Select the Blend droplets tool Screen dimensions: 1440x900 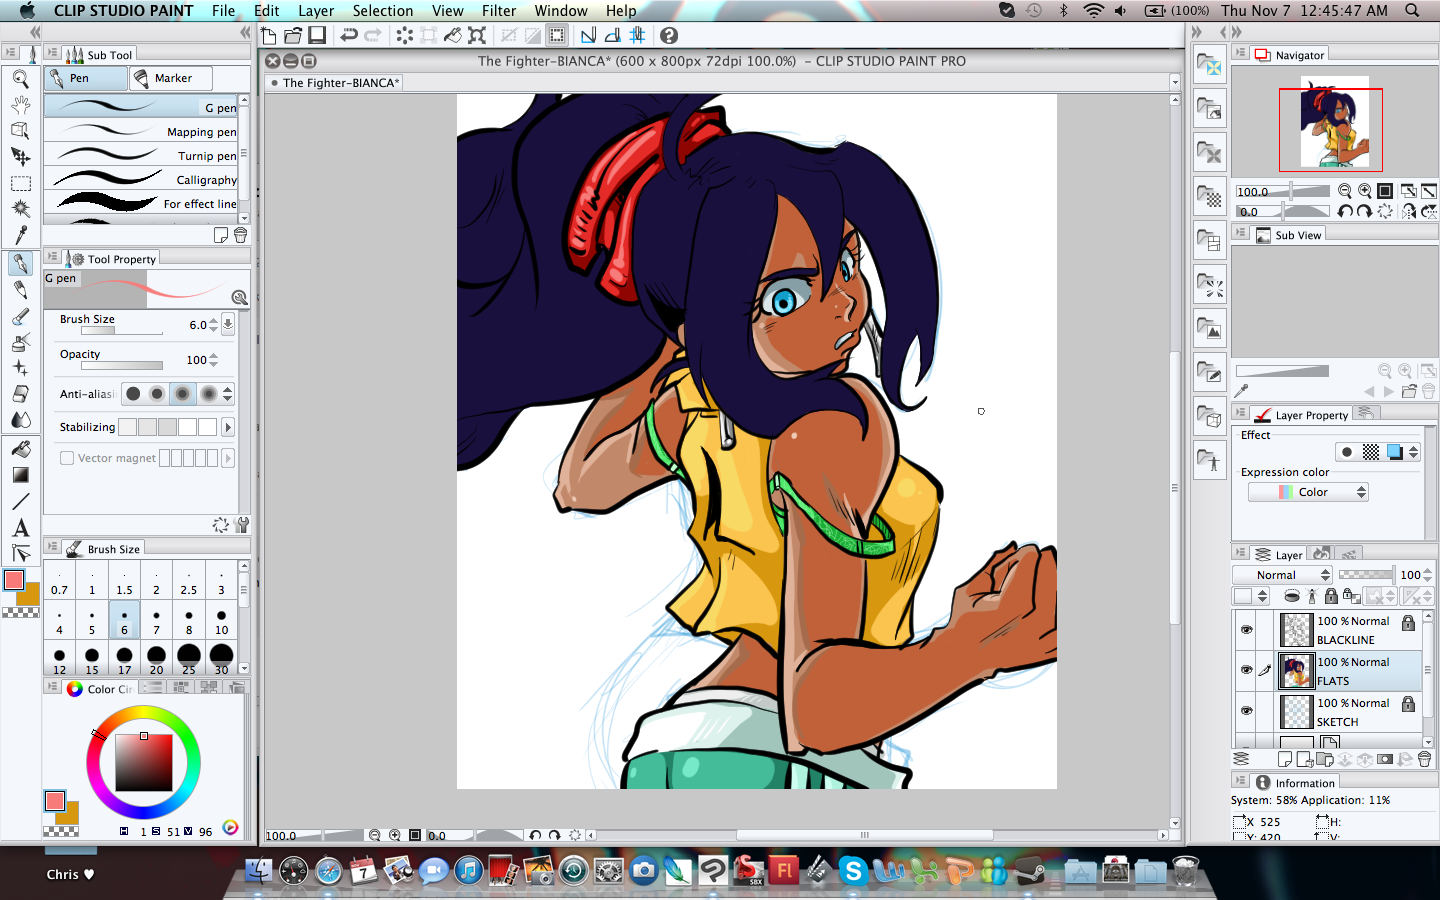pos(20,420)
